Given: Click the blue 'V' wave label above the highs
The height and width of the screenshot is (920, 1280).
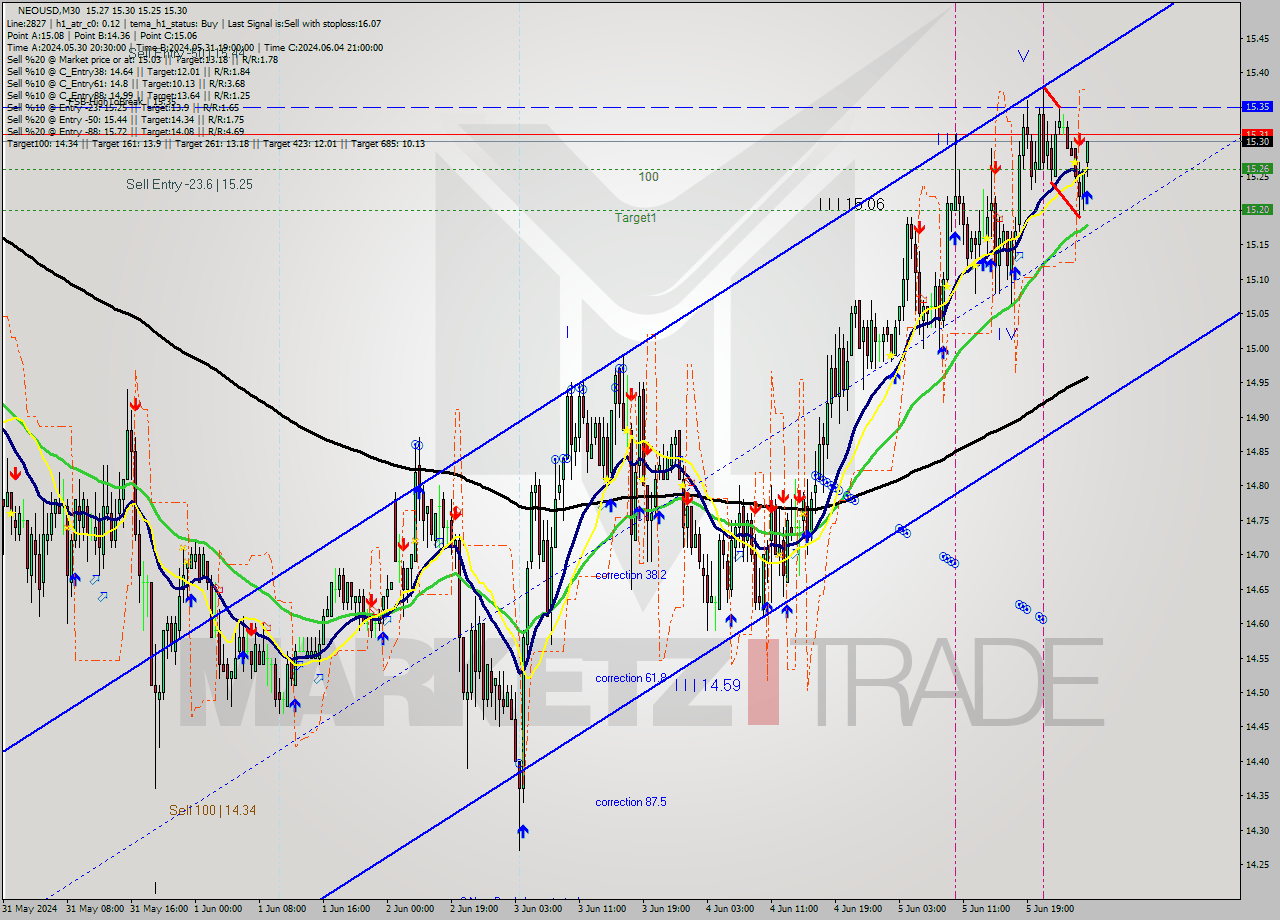Looking at the screenshot, I should click(1023, 56).
